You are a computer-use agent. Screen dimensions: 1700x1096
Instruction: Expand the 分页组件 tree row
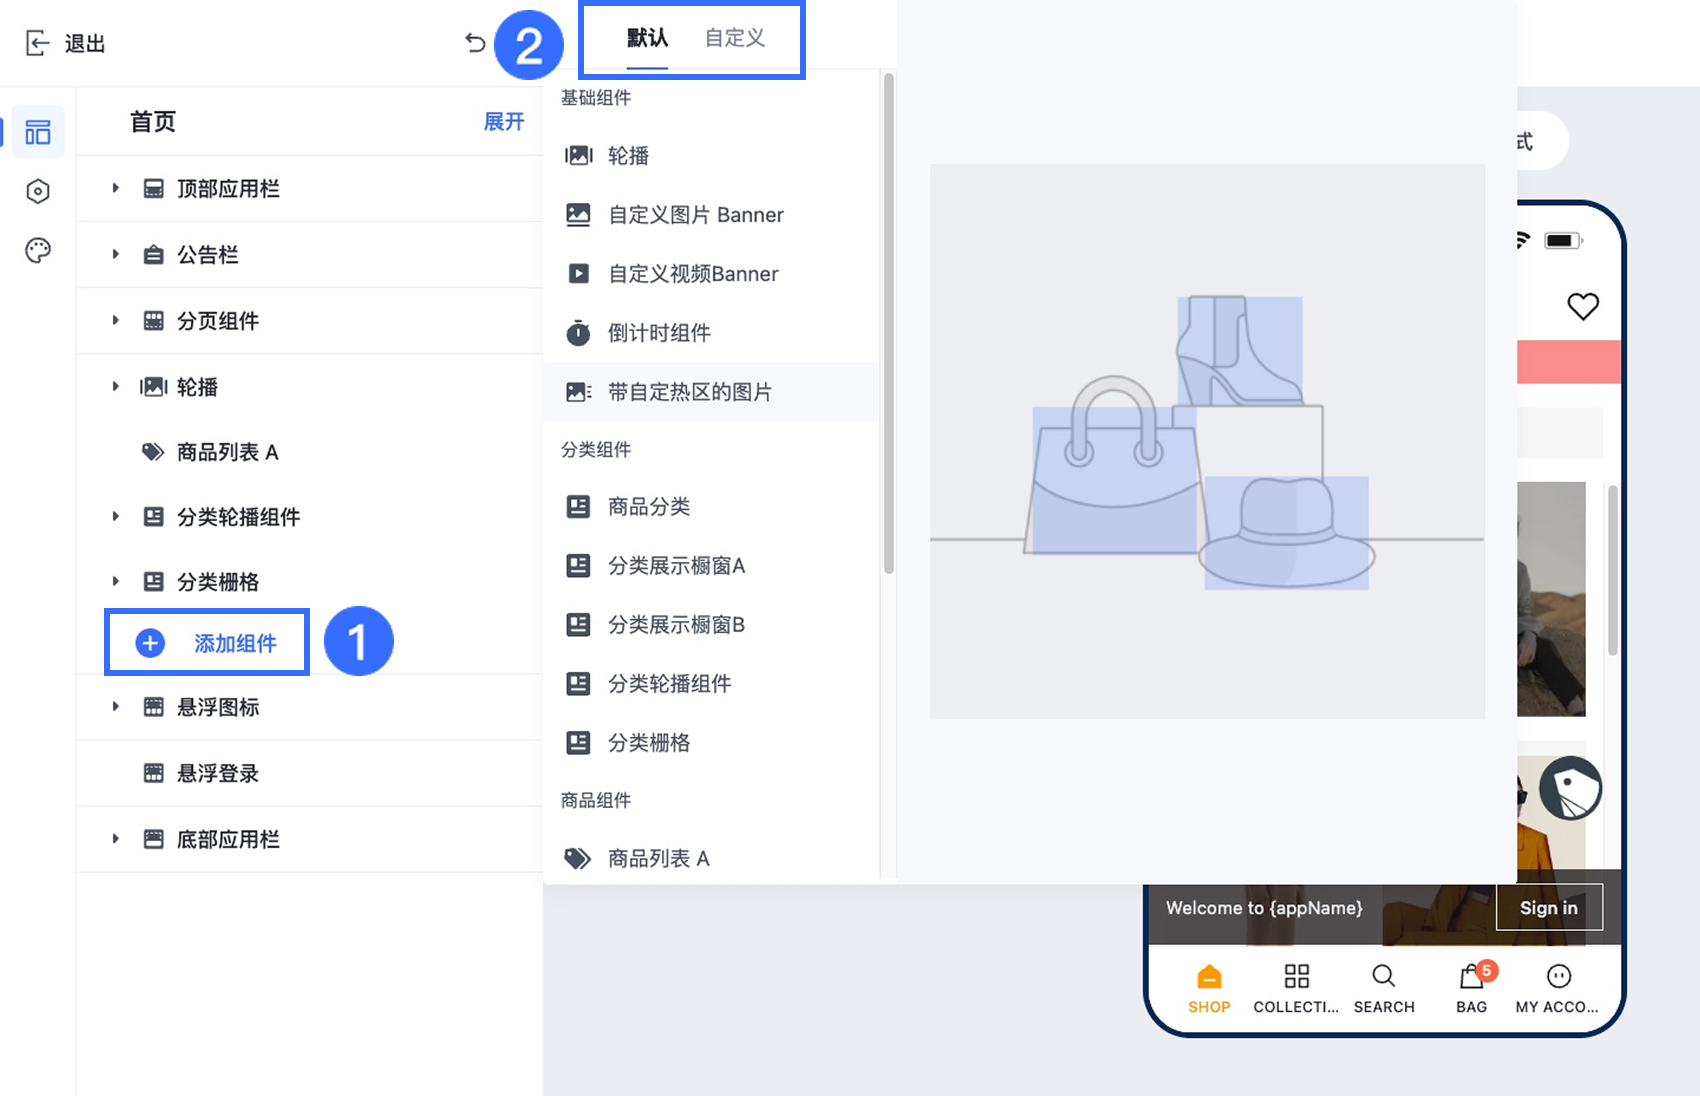pyautogui.click(x=115, y=320)
